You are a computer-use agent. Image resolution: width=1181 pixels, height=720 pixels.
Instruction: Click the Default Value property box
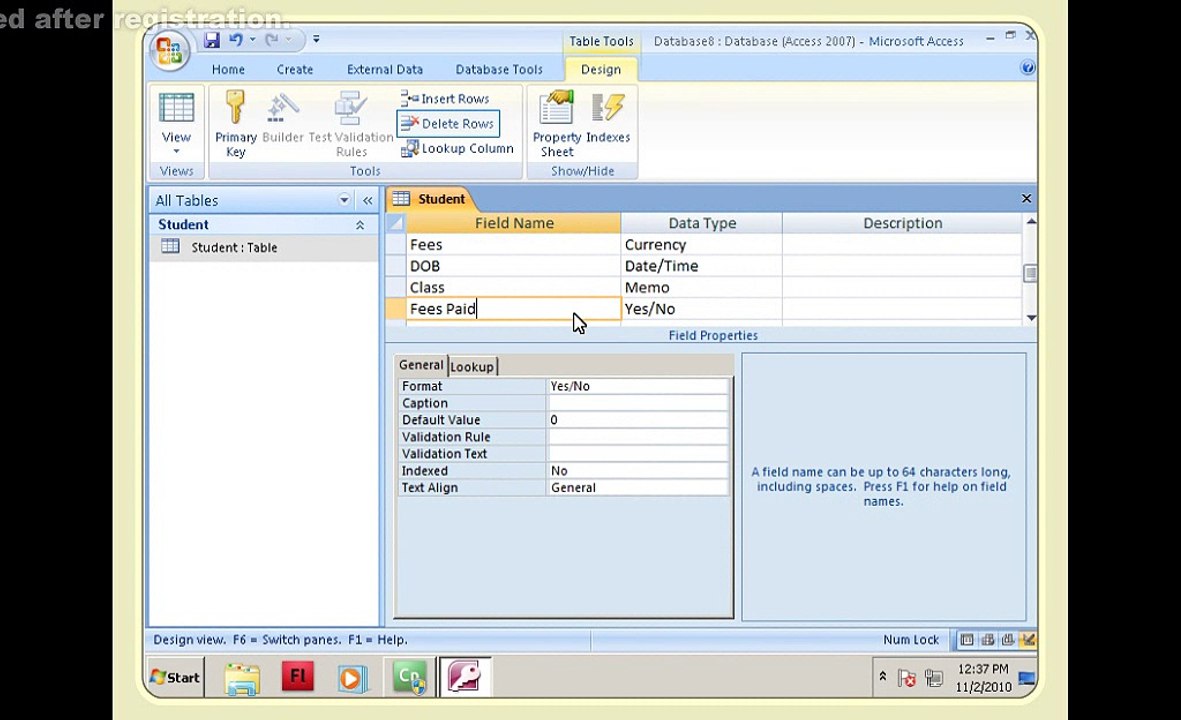[637, 420]
